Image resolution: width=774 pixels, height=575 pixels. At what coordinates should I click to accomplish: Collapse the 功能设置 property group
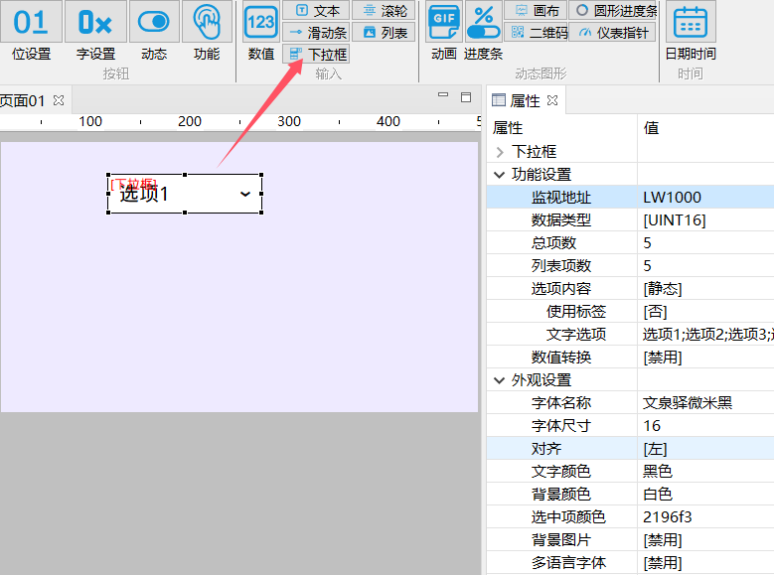500,175
